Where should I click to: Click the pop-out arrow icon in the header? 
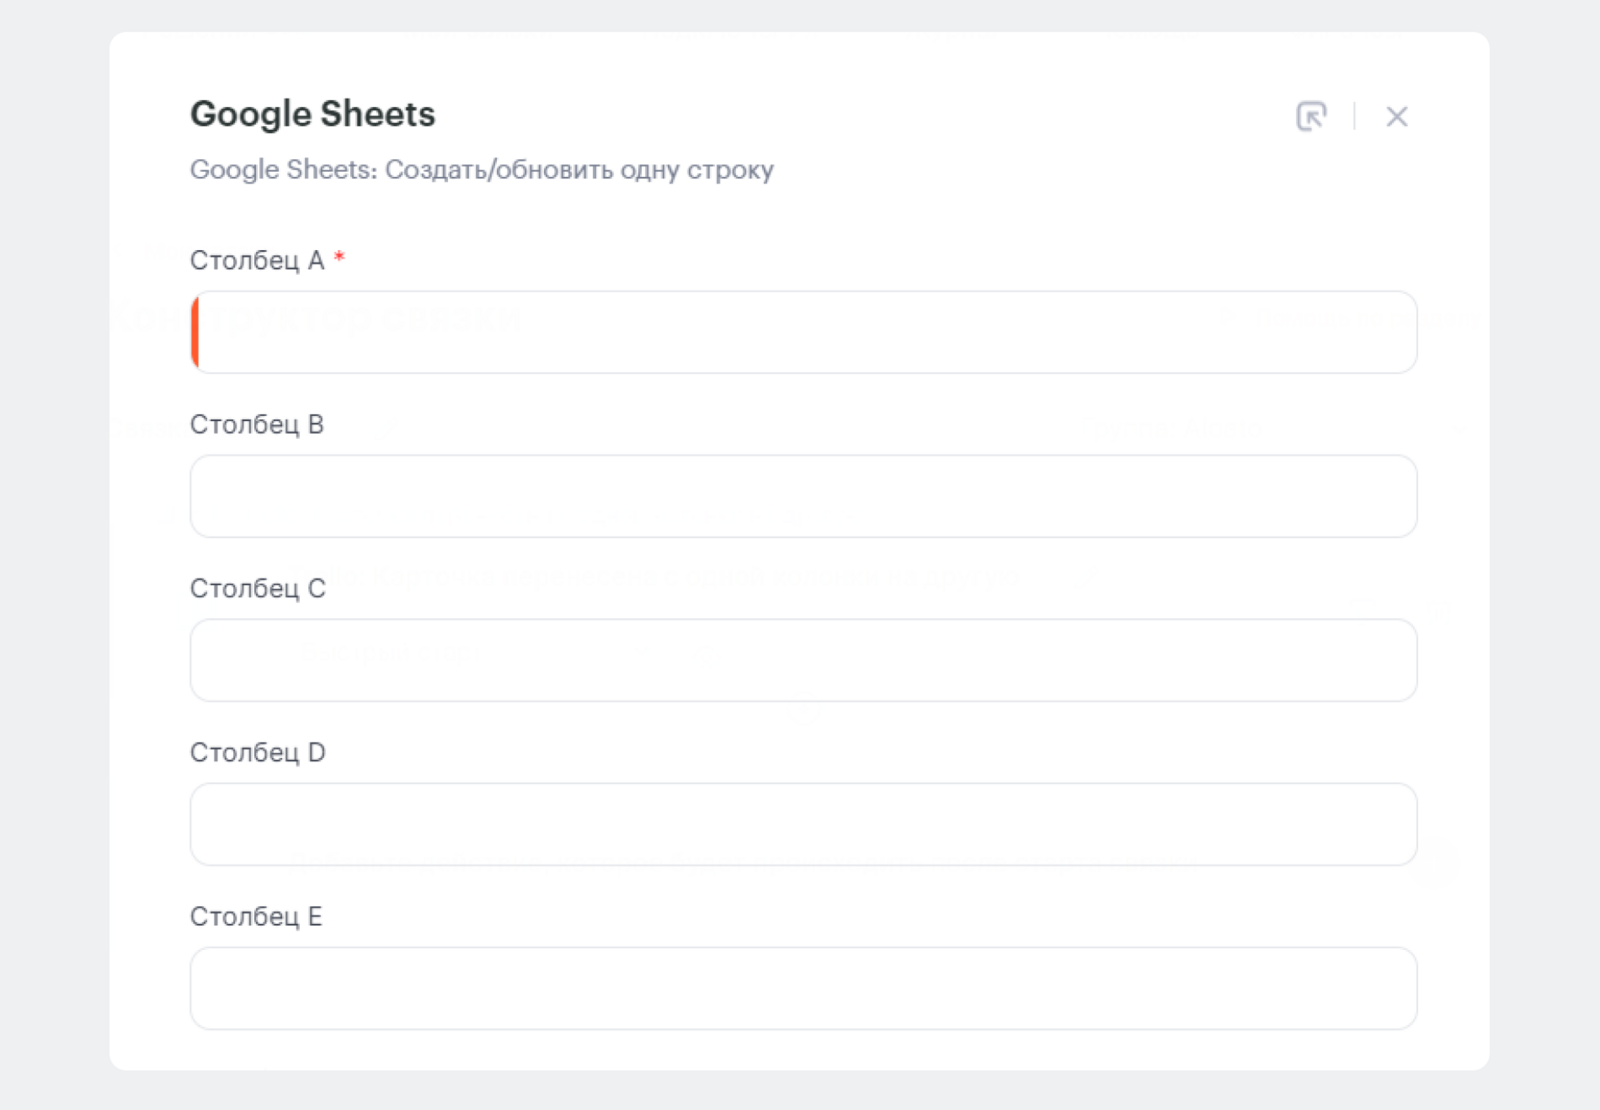1311,116
